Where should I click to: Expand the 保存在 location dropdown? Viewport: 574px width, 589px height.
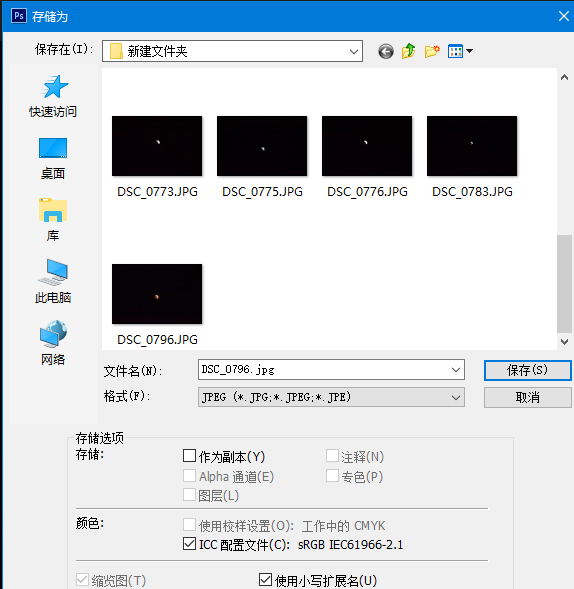tap(353, 51)
